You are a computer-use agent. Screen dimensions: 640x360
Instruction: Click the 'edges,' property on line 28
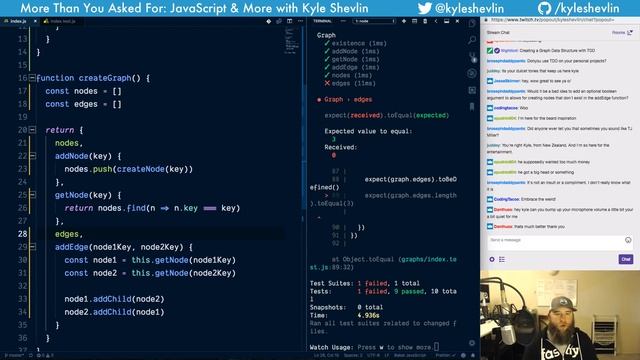[x=69, y=234]
